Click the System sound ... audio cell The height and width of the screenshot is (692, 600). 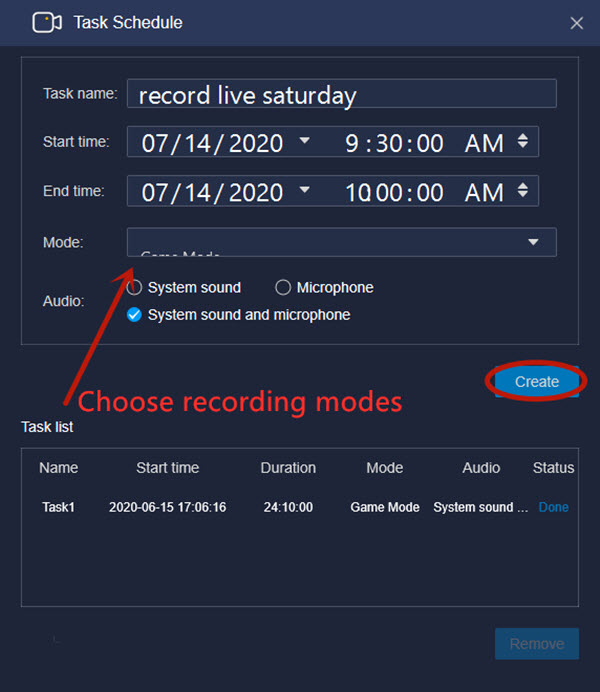click(x=480, y=507)
